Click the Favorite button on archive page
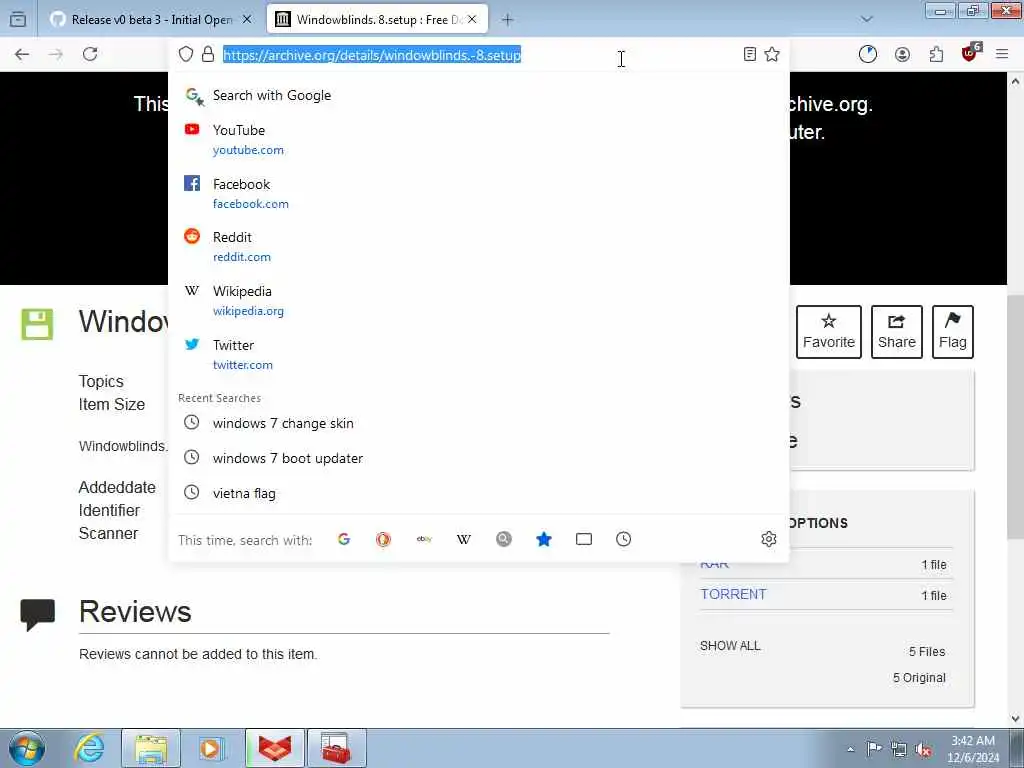This screenshot has width=1024, height=768. pos(829,332)
